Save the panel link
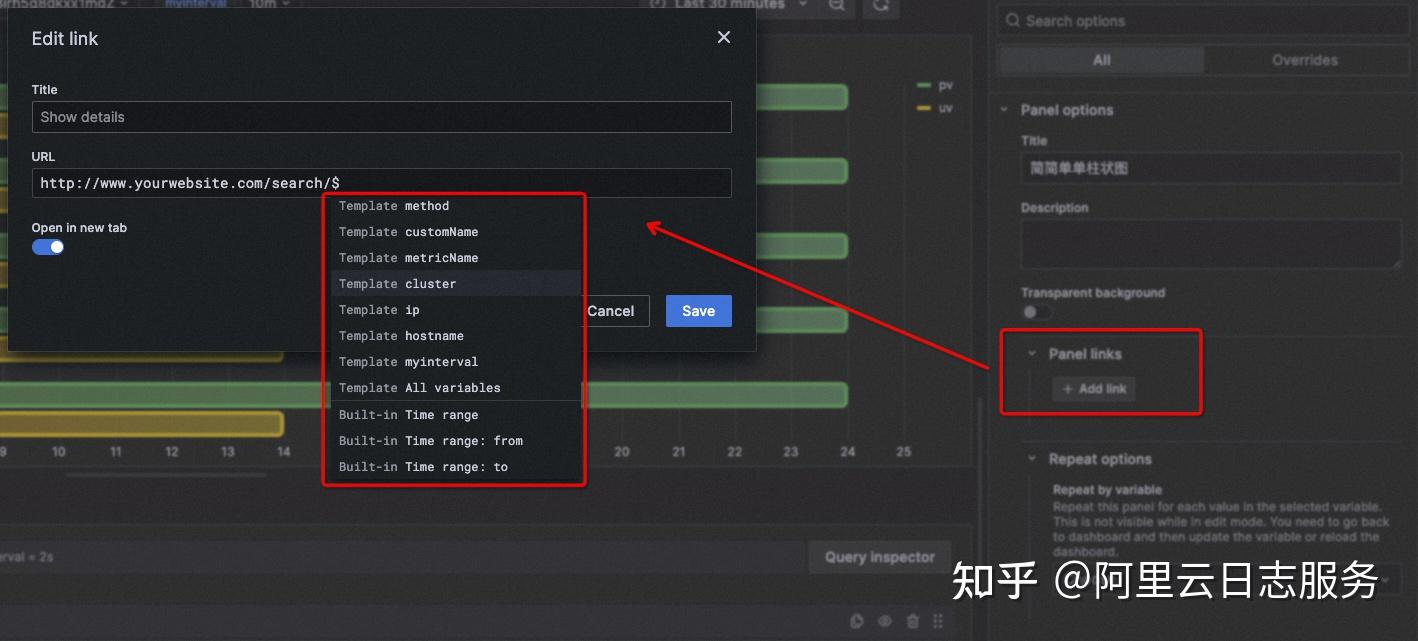 pos(698,311)
